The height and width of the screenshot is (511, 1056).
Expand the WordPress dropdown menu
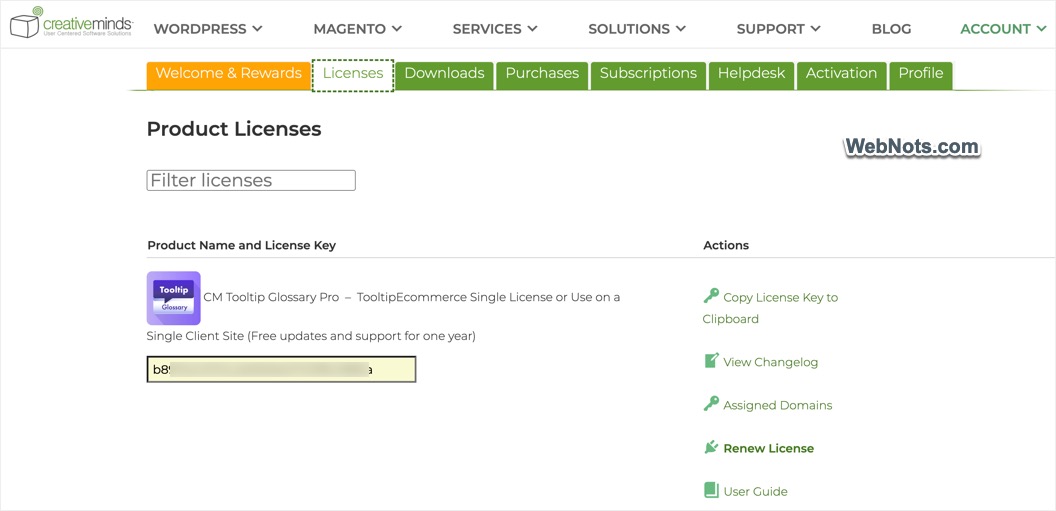pyautogui.click(x=207, y=29)
